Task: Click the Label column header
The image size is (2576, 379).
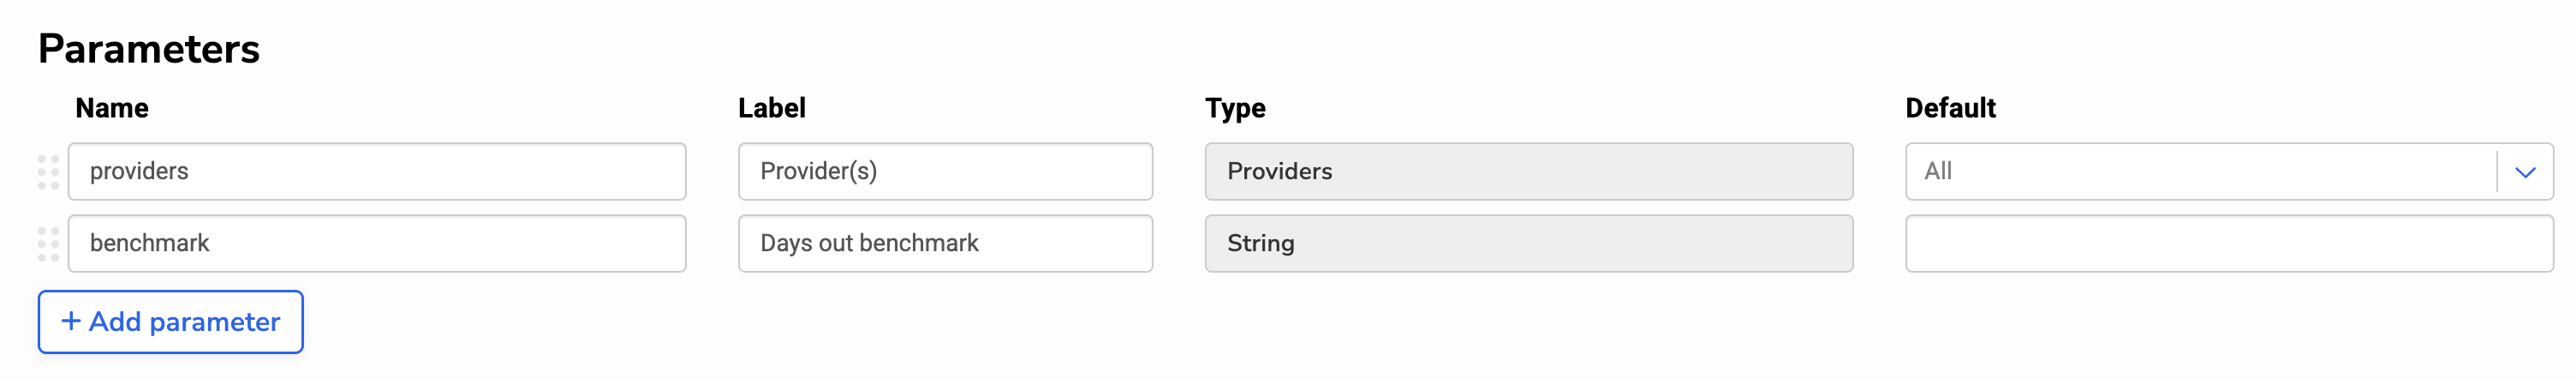Action: [771, 108]
